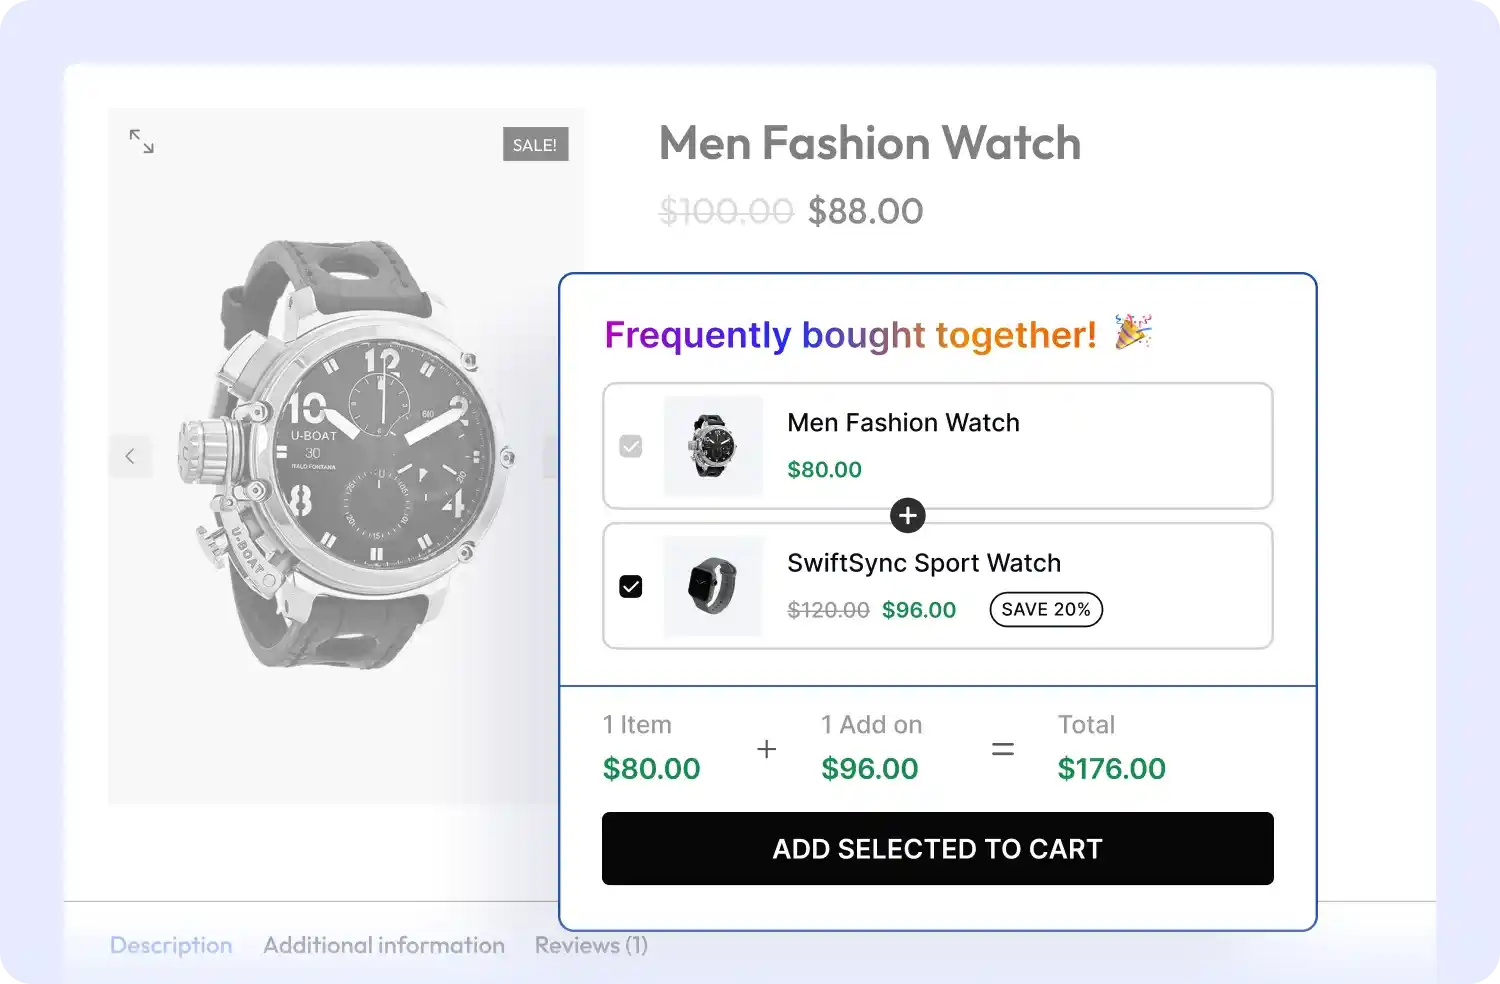Click the Frequently bought together heading
Viewport: 1500px width, 984px height.
coord(850,335)
